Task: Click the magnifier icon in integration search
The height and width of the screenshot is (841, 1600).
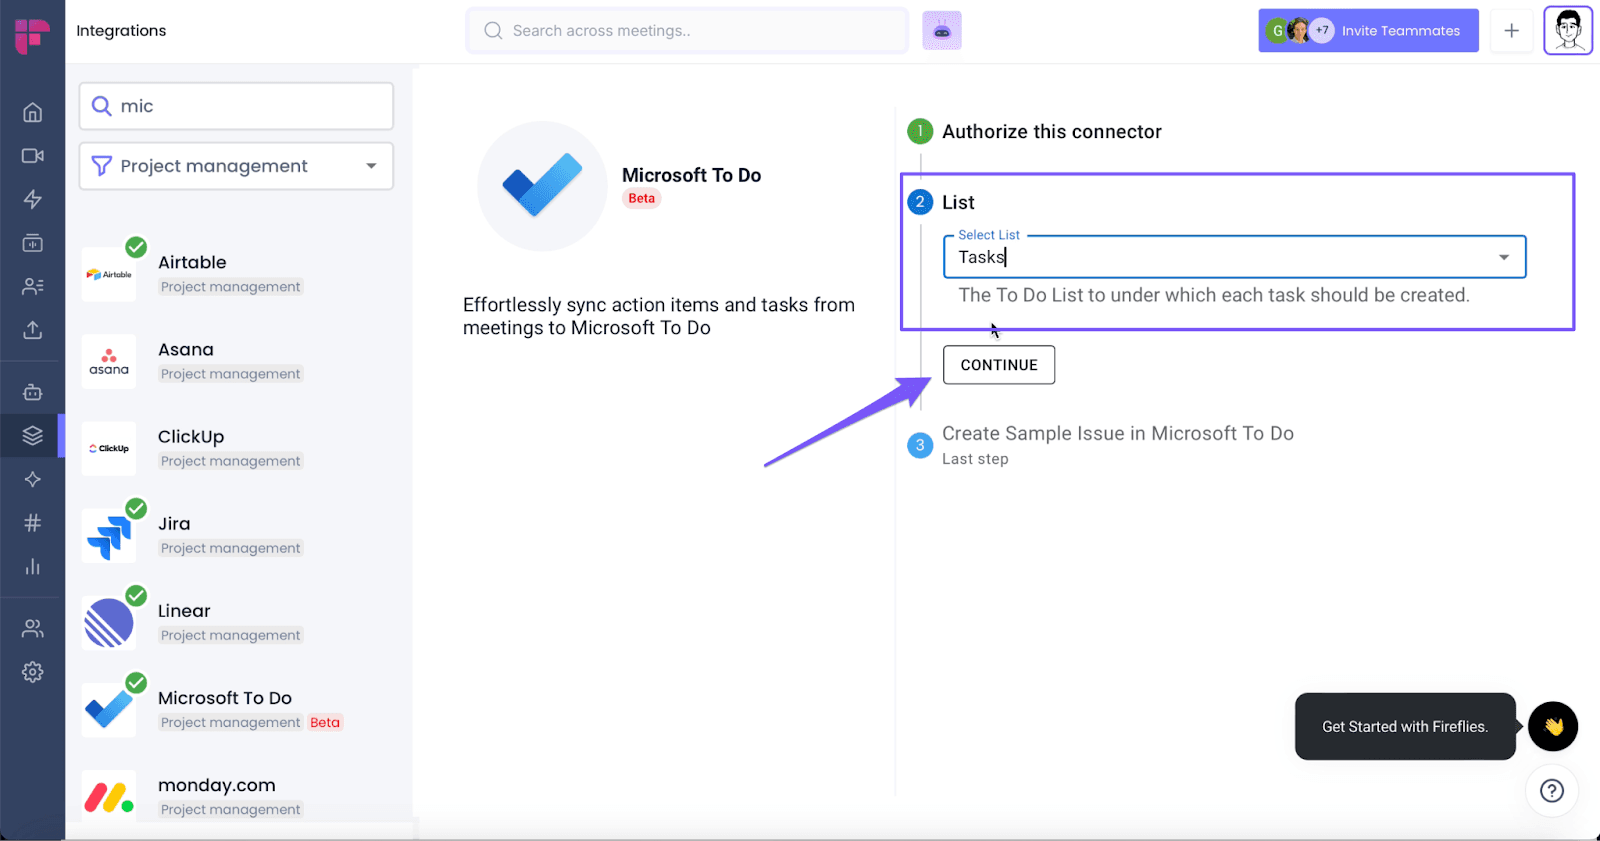Action: (x=101, y=106)
